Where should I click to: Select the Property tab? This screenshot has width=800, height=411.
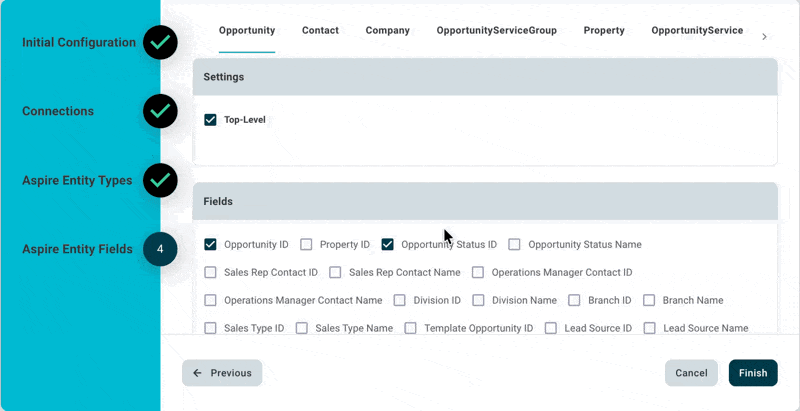point(604,31)
